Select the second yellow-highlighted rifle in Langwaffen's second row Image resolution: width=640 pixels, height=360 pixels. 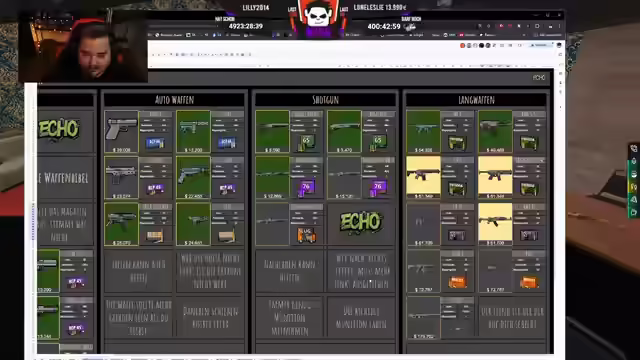pyautogui.click(x=495, y=178)
